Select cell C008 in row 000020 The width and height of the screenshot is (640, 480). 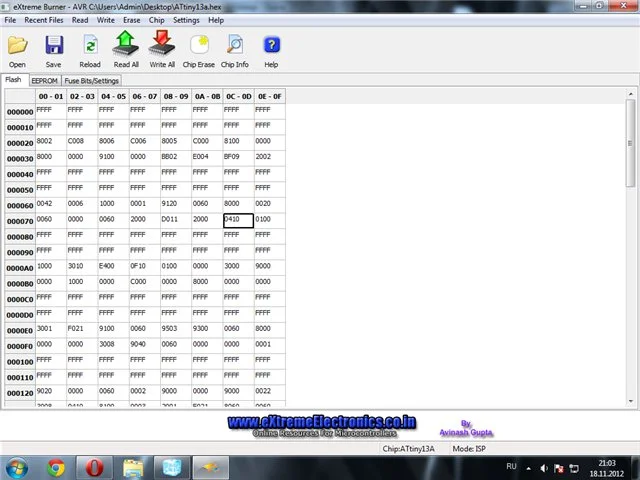point(82,143)
